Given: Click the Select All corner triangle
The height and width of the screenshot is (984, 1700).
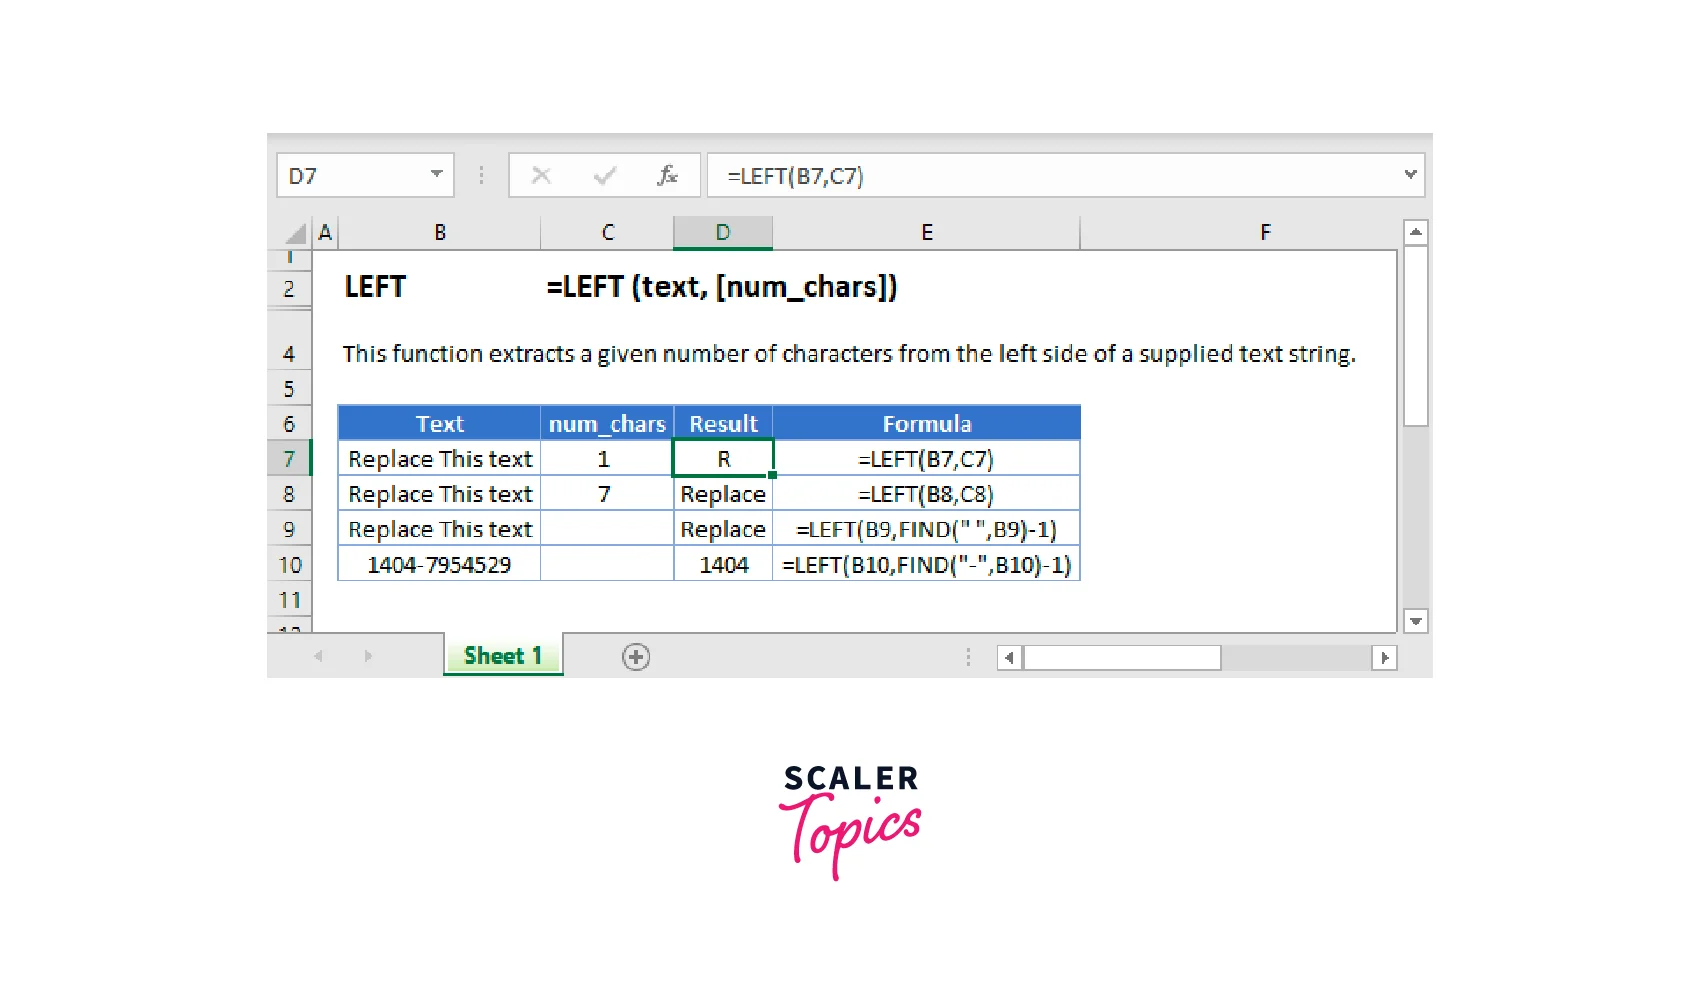Looking at the screenshot, I should click(294, 234).
